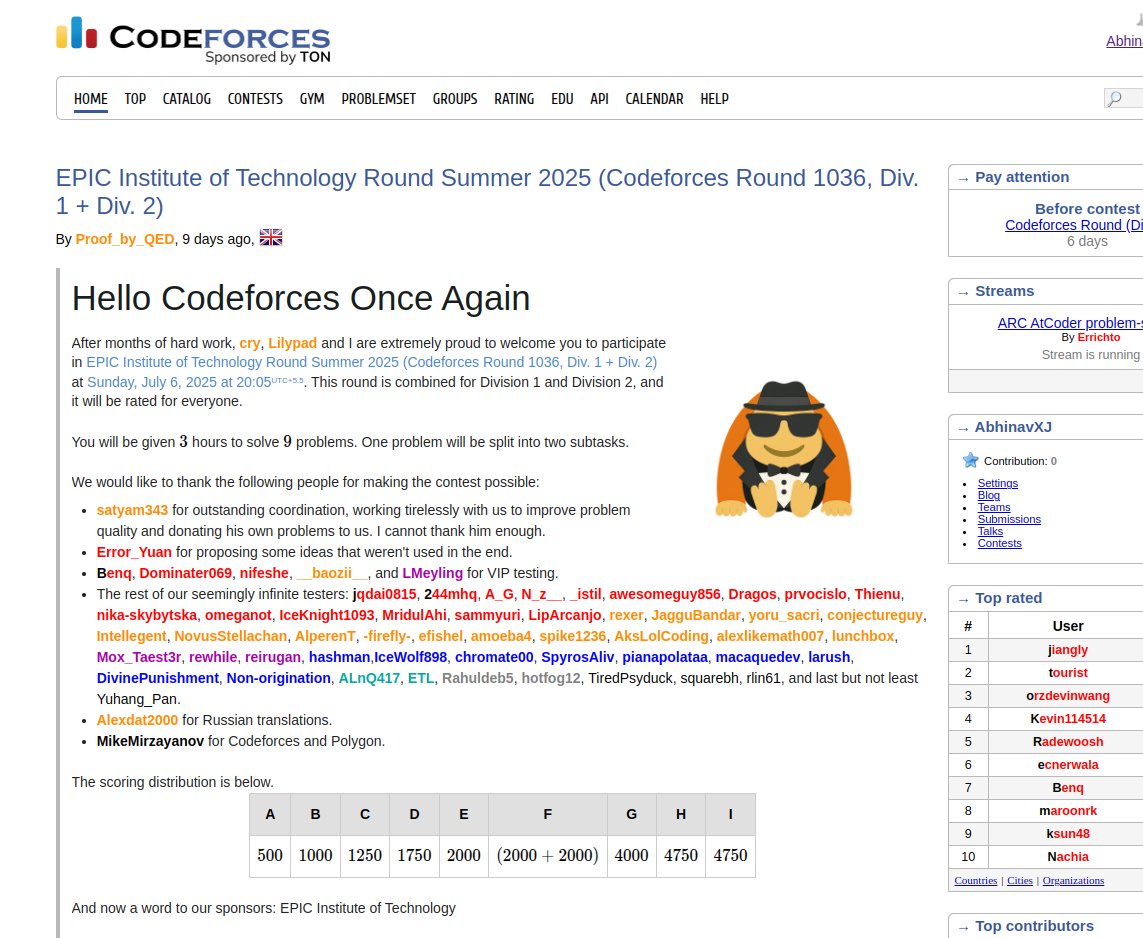Open Alexdat2000's profile

click(x=137, y=721)
